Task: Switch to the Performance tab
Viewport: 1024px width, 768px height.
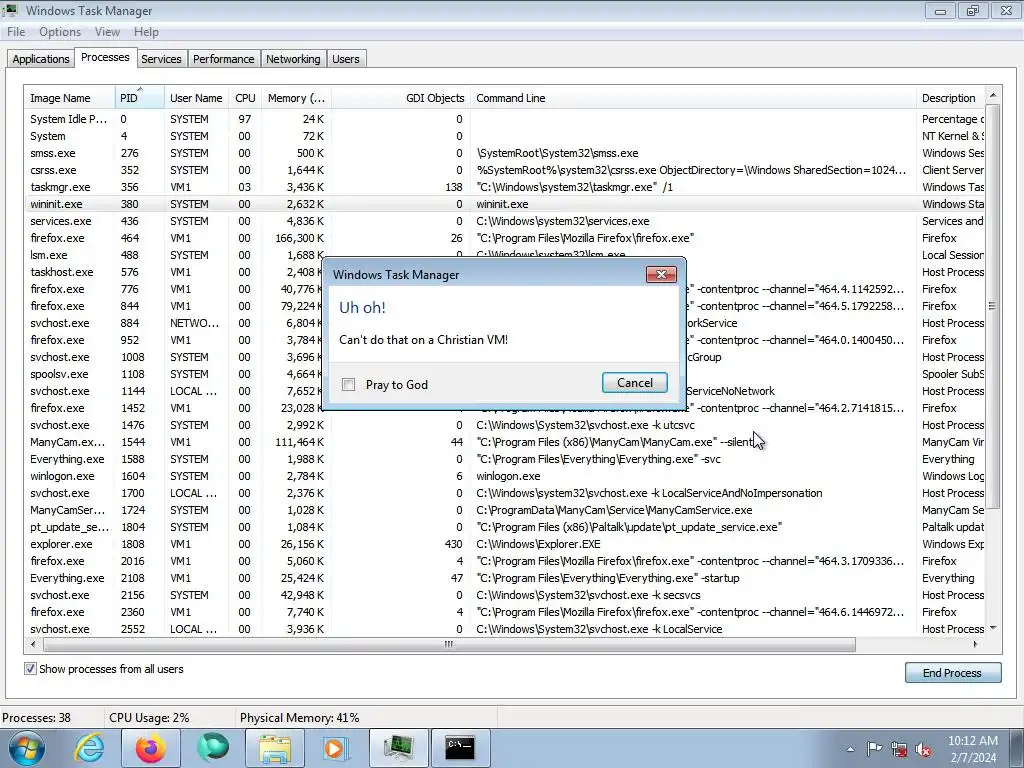Action: pyautogui.click(x=223, y=59)
